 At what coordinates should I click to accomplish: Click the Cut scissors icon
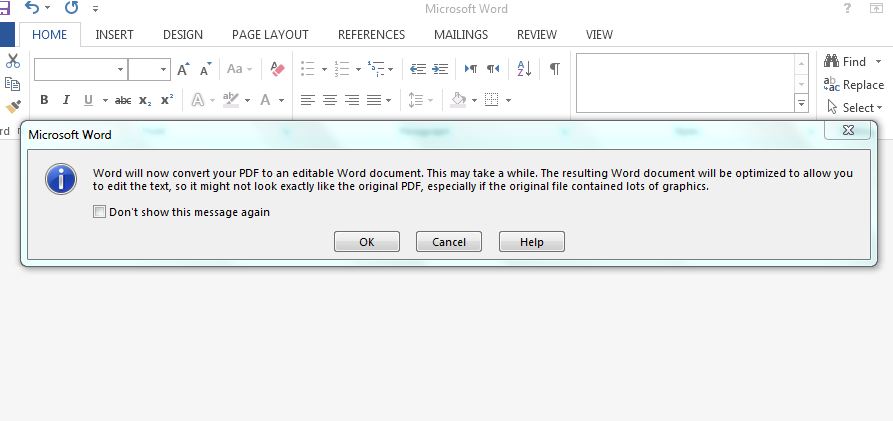click(x=13, y=60)
